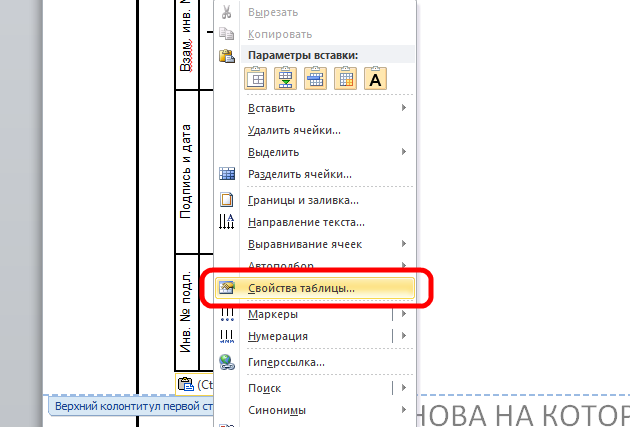Screen dimensions: 630x427
Task: Expand the Поиск submenu arrow
Action: (x=404, y=388)
